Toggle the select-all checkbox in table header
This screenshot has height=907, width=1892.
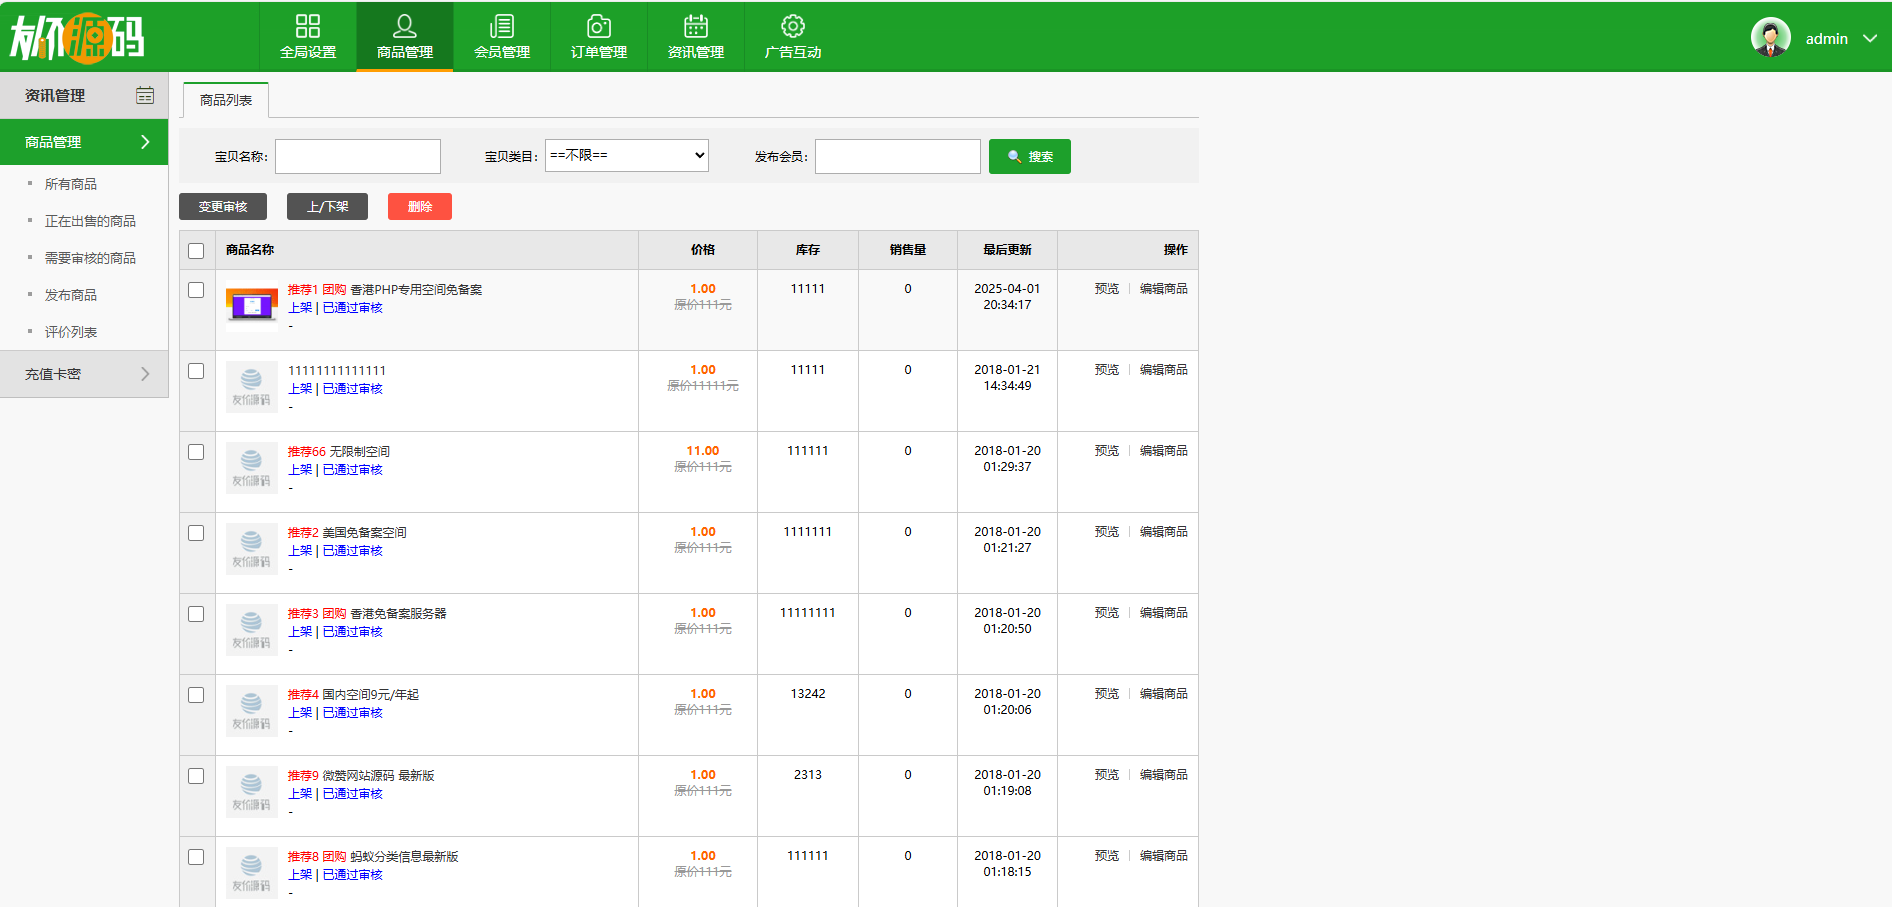click(x=196, y=251)
